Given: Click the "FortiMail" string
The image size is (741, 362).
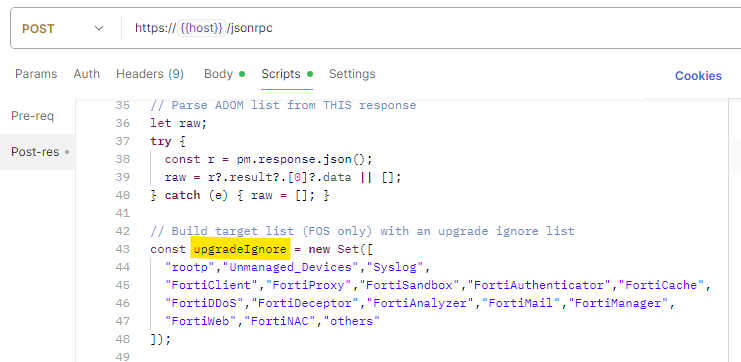Looking at the screenshot, I should click(520, 303).
